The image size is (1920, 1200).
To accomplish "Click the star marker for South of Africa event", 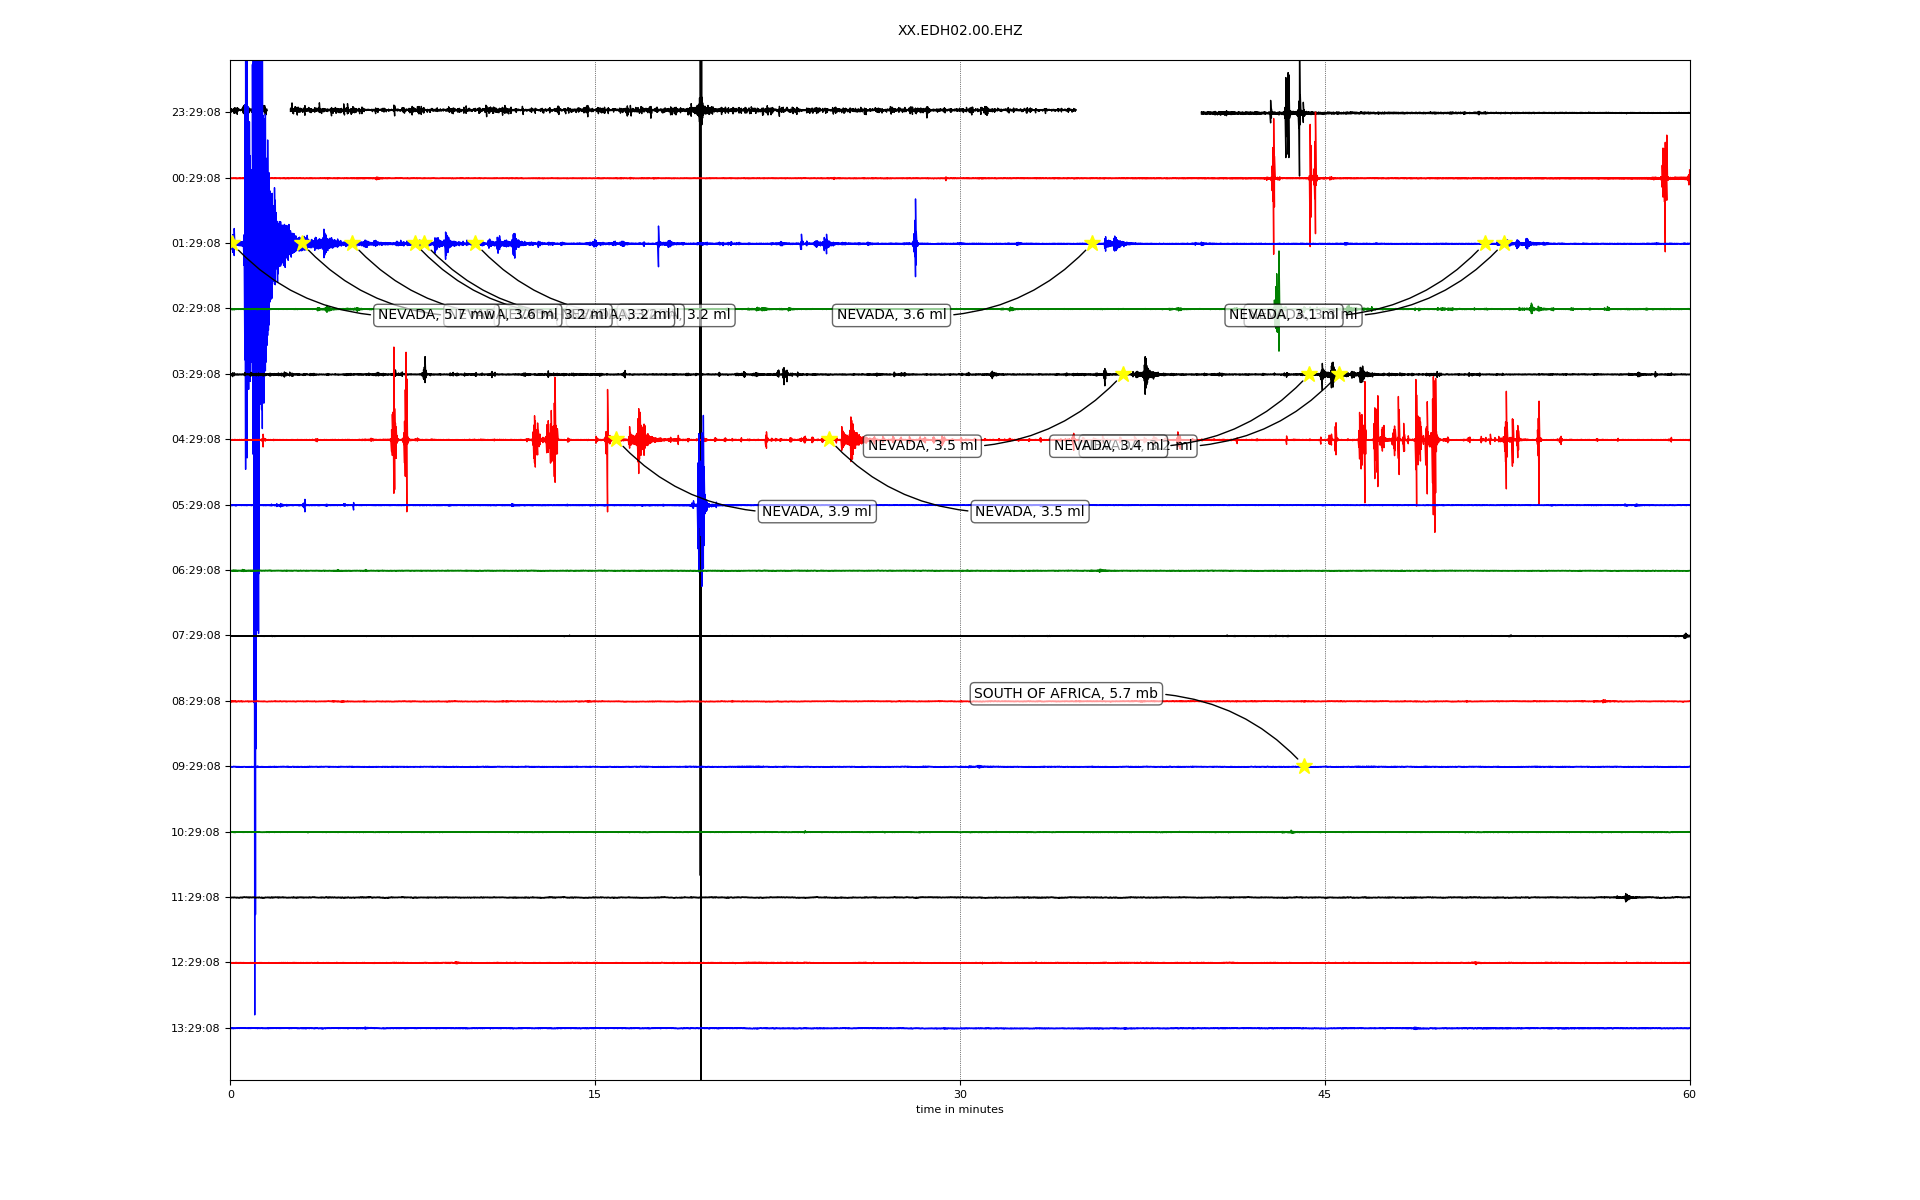I will click(x=1304, y=766).
